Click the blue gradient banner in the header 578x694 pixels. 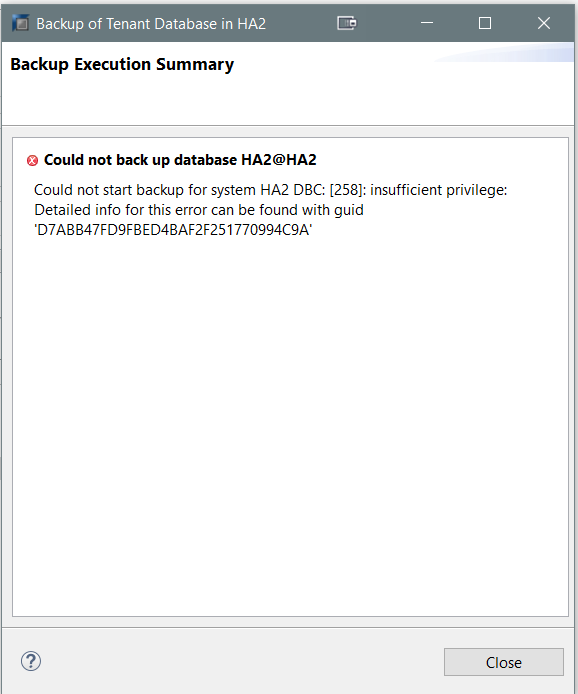click(505, 53)
